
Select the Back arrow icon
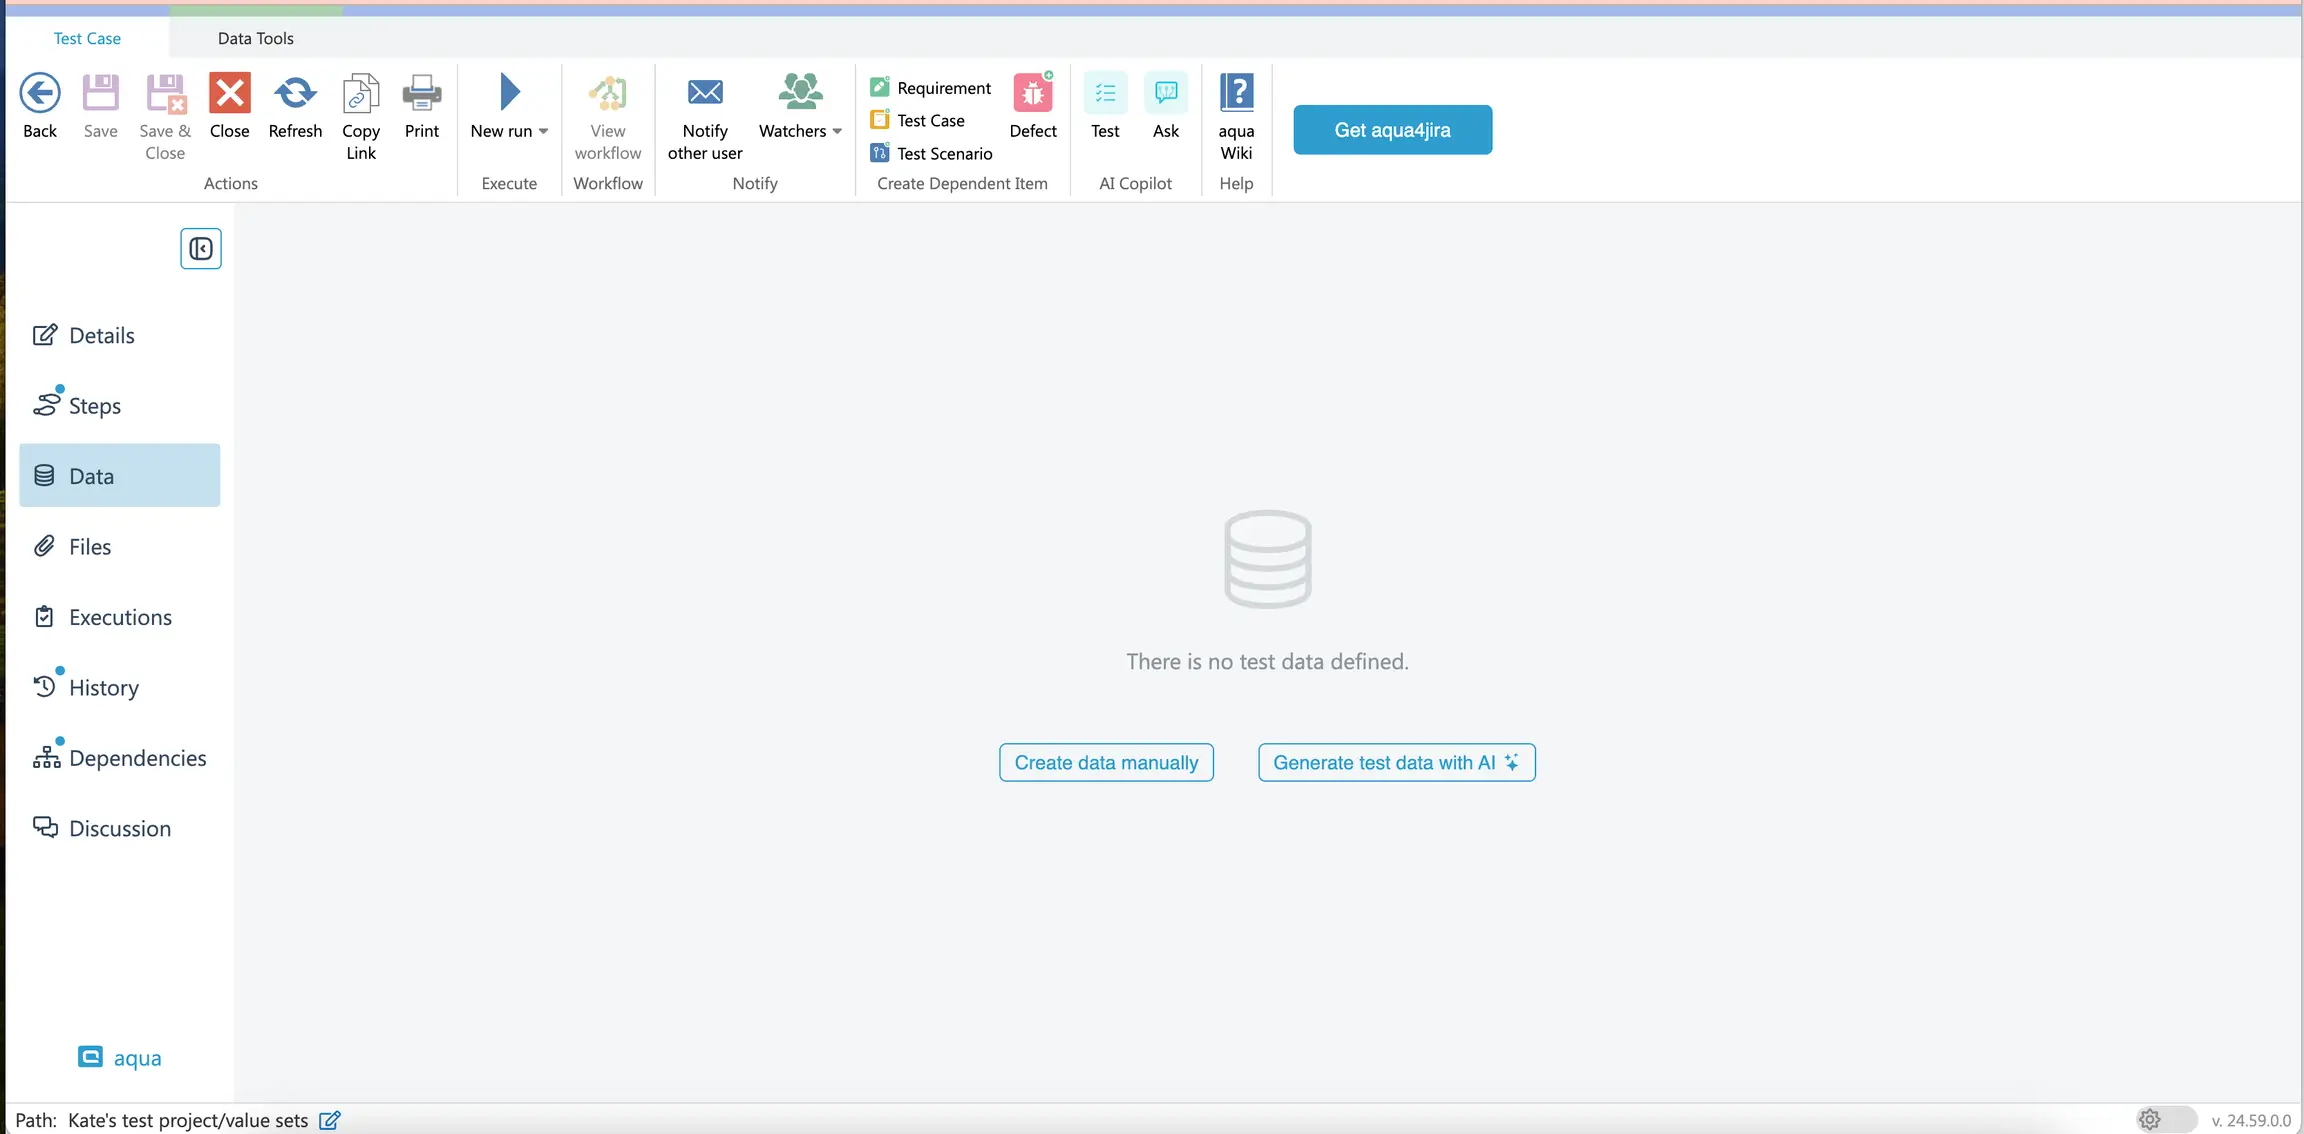tap(40, 93)
